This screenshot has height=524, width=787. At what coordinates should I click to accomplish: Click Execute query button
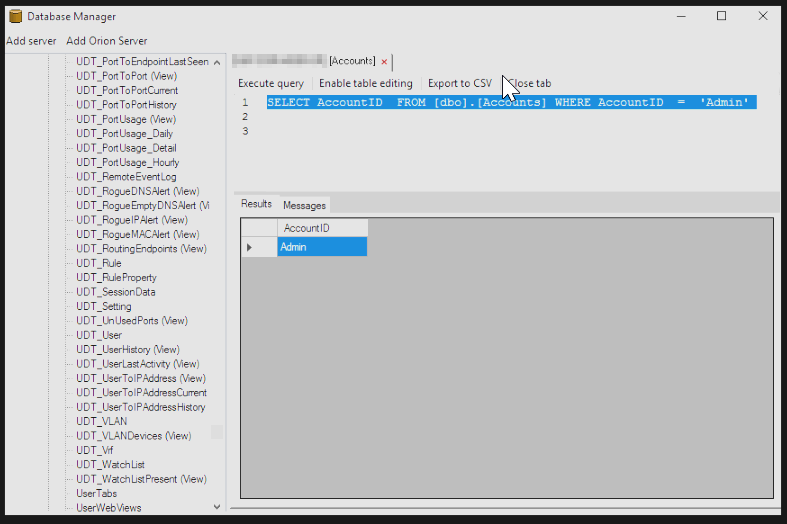(x=271, y=83)
